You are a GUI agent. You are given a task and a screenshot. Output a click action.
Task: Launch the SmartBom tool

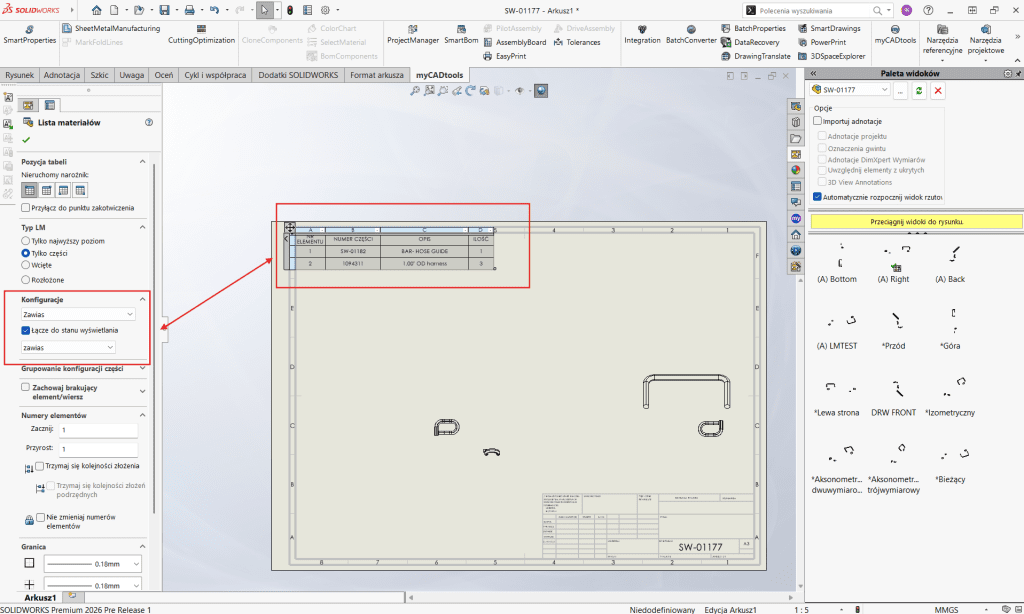(x=460, y=29)
